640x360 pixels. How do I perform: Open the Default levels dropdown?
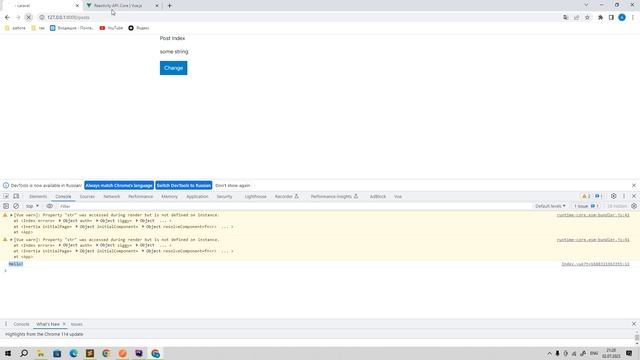550,206
